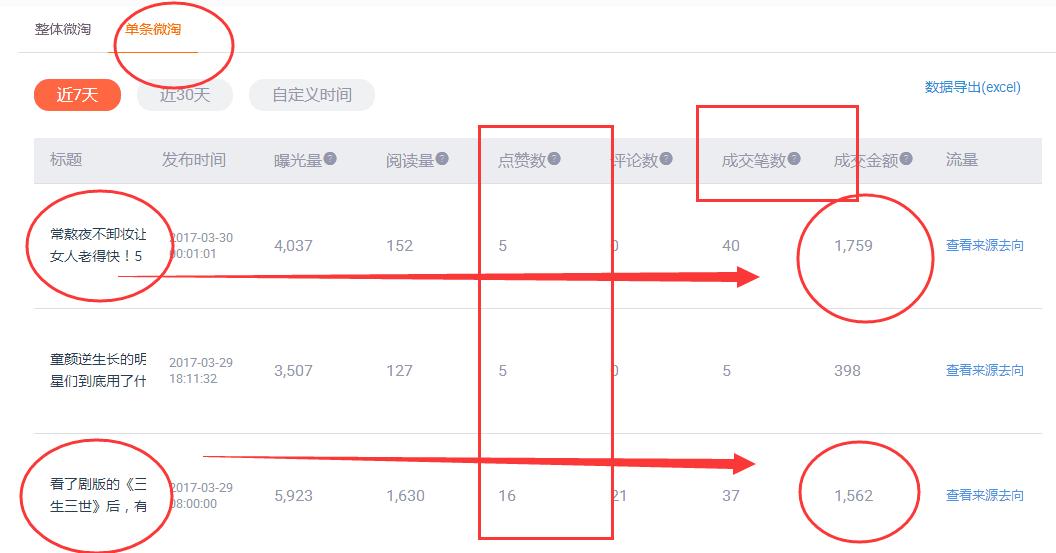
Task: Open post about 剧版的《三生三世》
Action: [98, 495]
